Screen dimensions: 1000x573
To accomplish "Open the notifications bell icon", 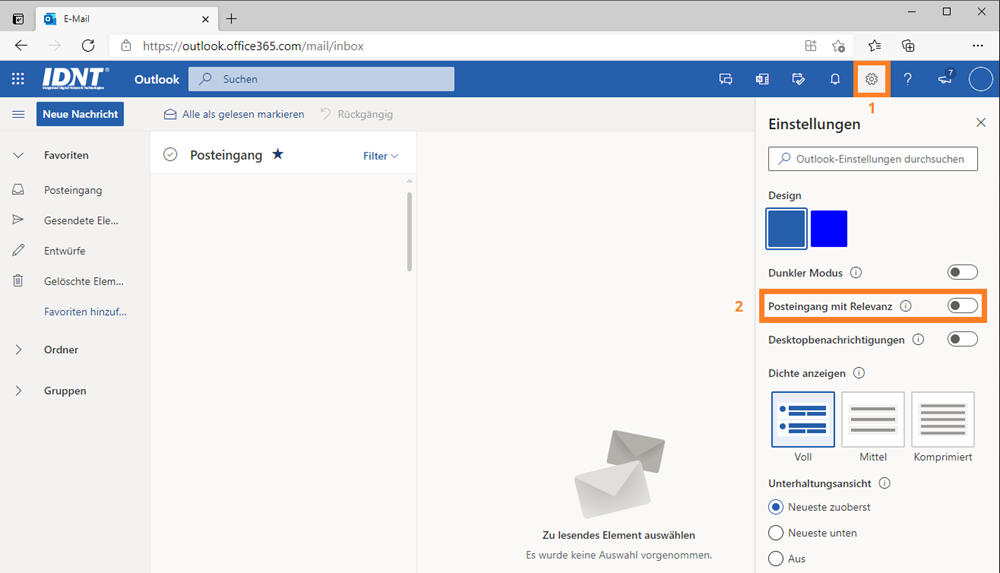I will click(x=835, y=79).
